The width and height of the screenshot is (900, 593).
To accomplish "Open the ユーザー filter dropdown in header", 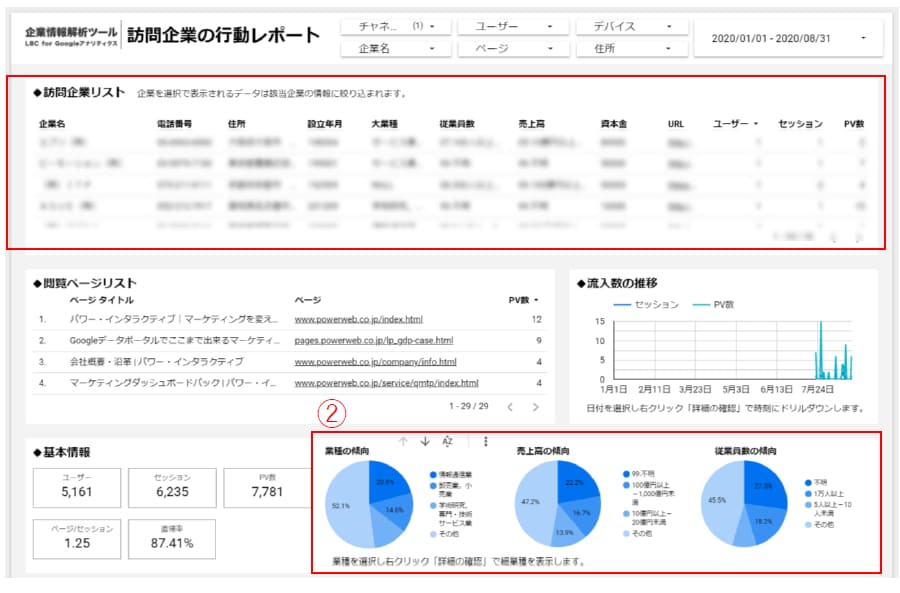I will pos(513,26).
